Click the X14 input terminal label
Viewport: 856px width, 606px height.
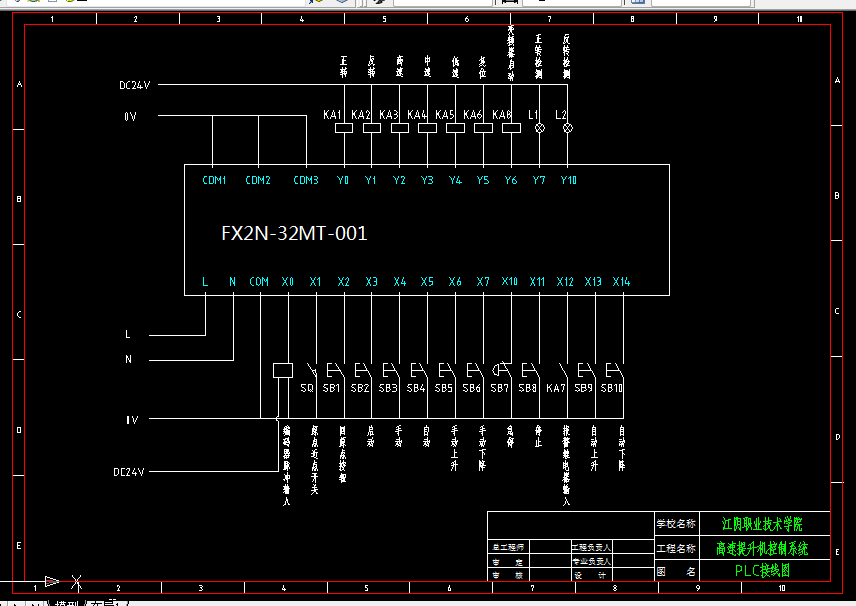(x=621, y=282)
